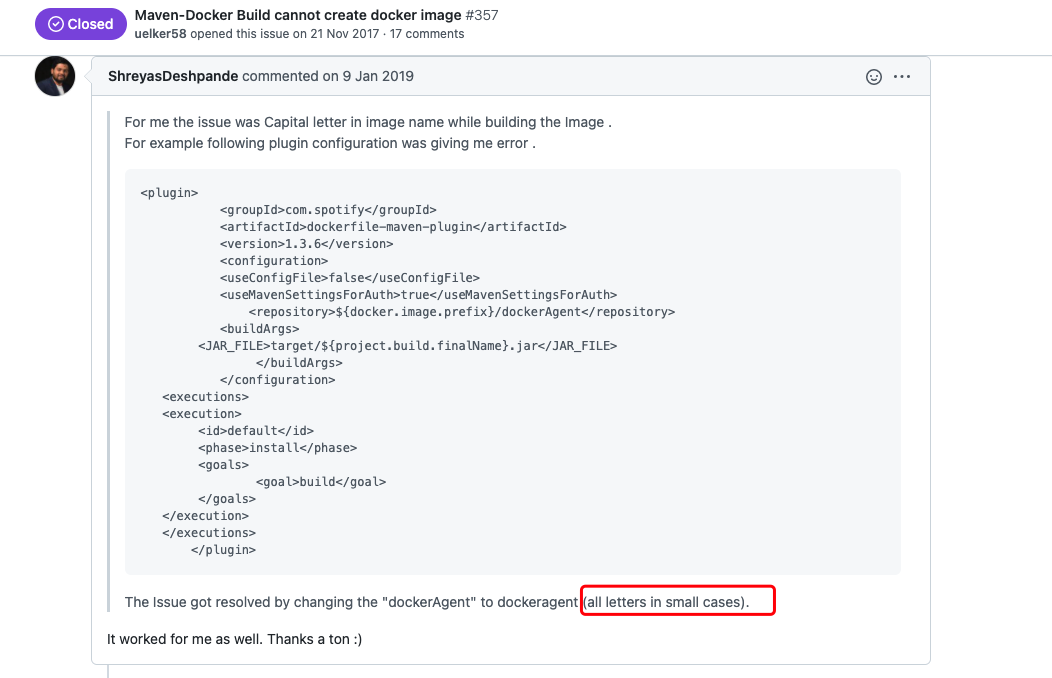Click the "It worked for me as well" reply text
The width and height of the screenshot is (1052, 678).
(x=234, y=638)
